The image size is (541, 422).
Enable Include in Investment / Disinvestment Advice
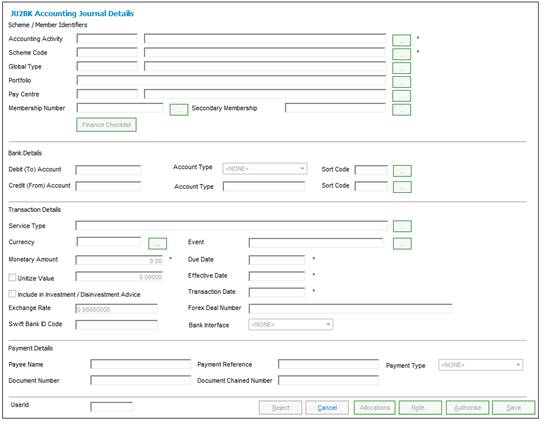(x=12, y=294)
